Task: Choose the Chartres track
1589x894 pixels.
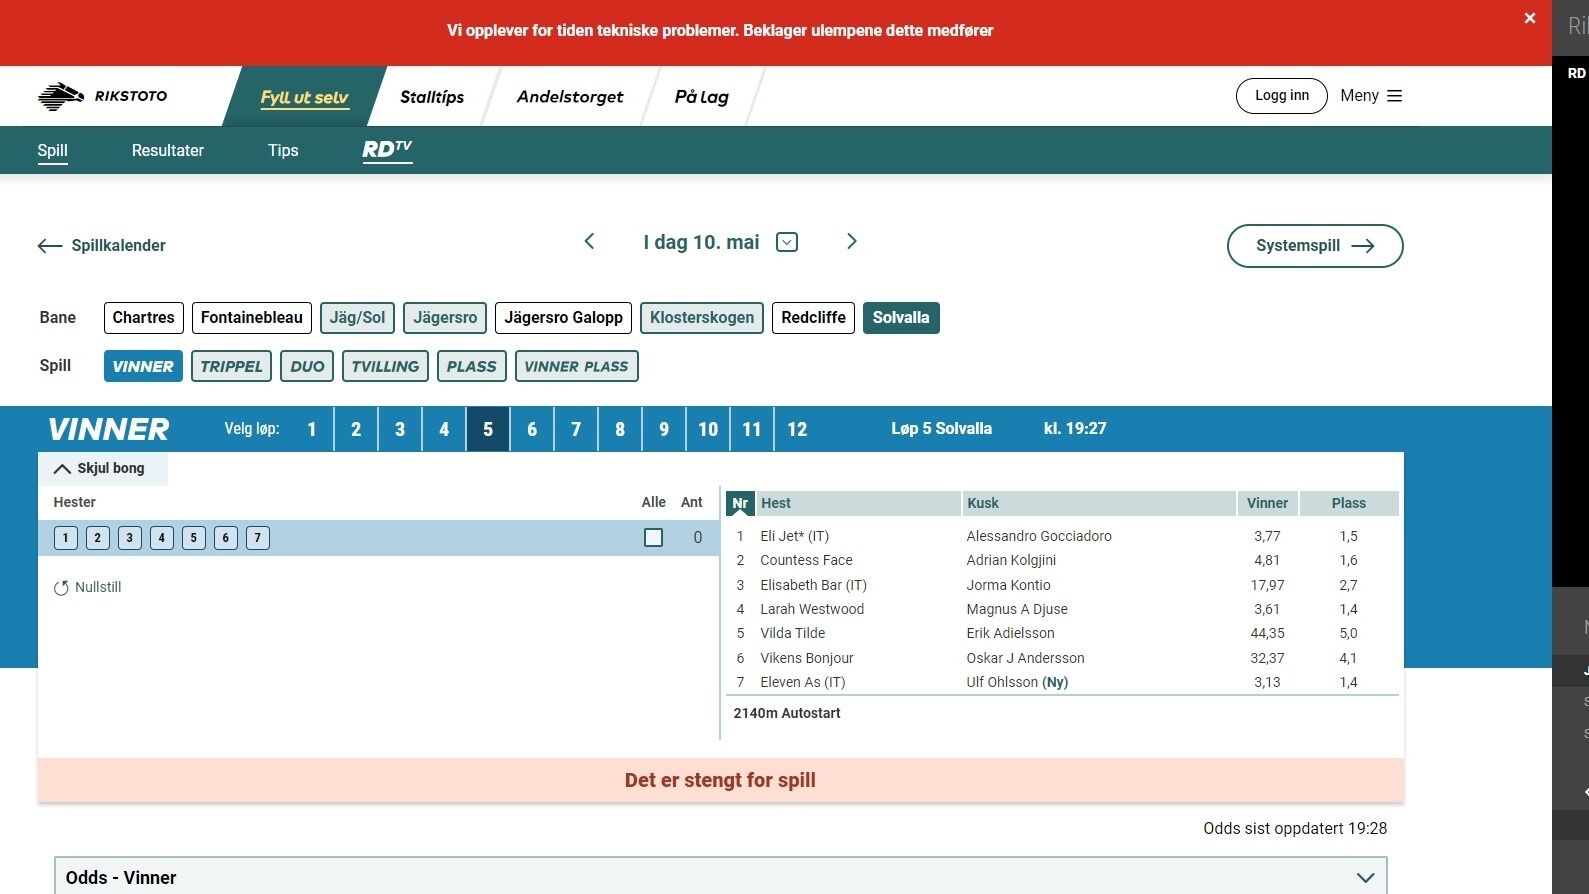Action: pos(144,318)
